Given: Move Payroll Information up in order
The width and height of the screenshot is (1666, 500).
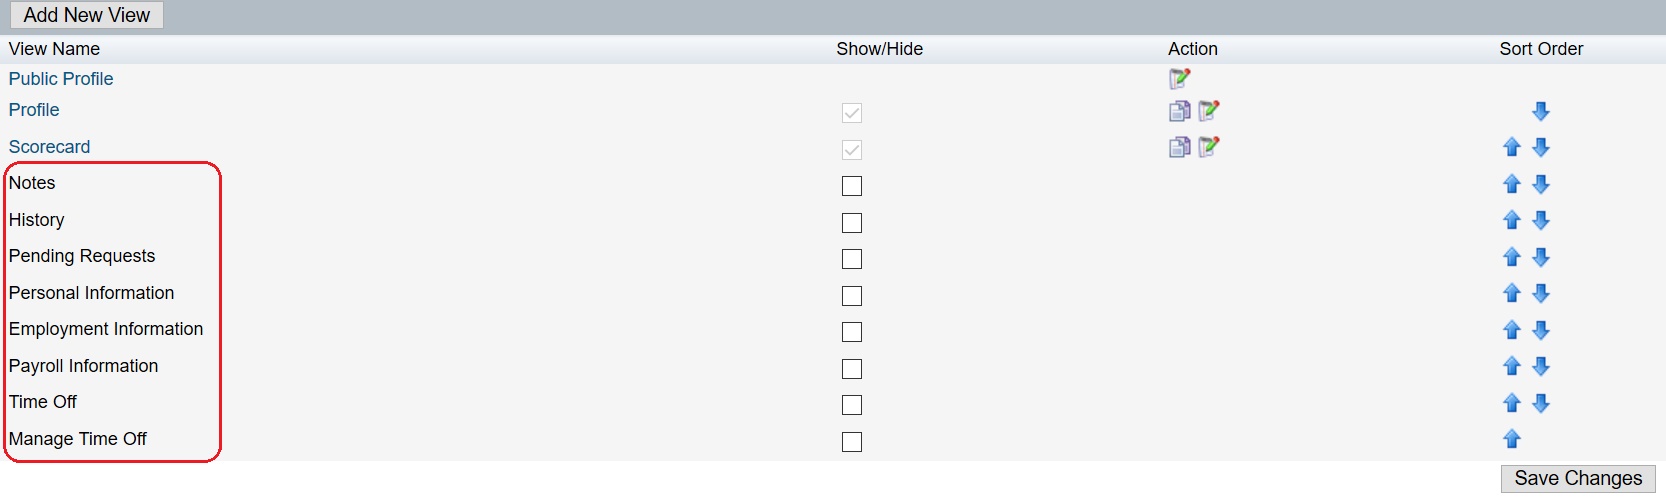Looking at the screenshot, I should (1512, 366).
